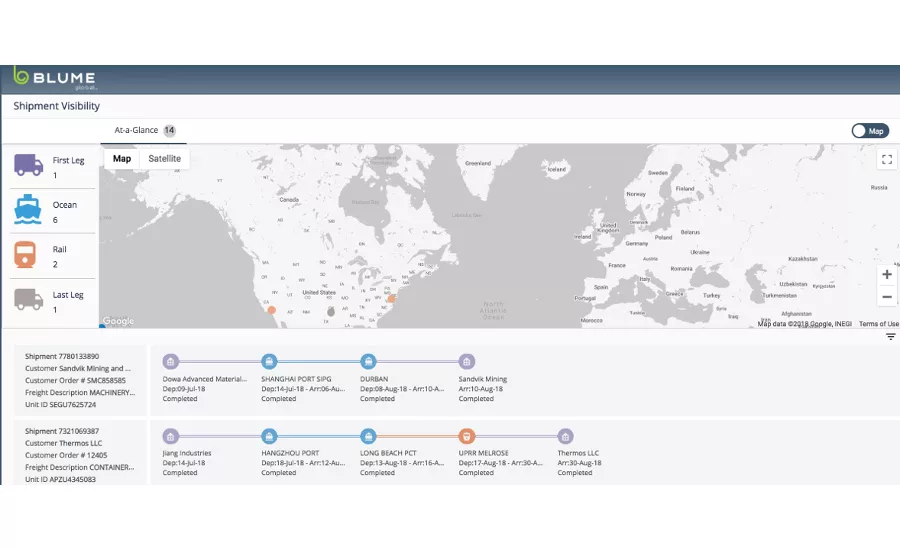Click the Ocean label
Image resolution: width=900 pixels, height=550 pixels.
click(x=64, y=205)
